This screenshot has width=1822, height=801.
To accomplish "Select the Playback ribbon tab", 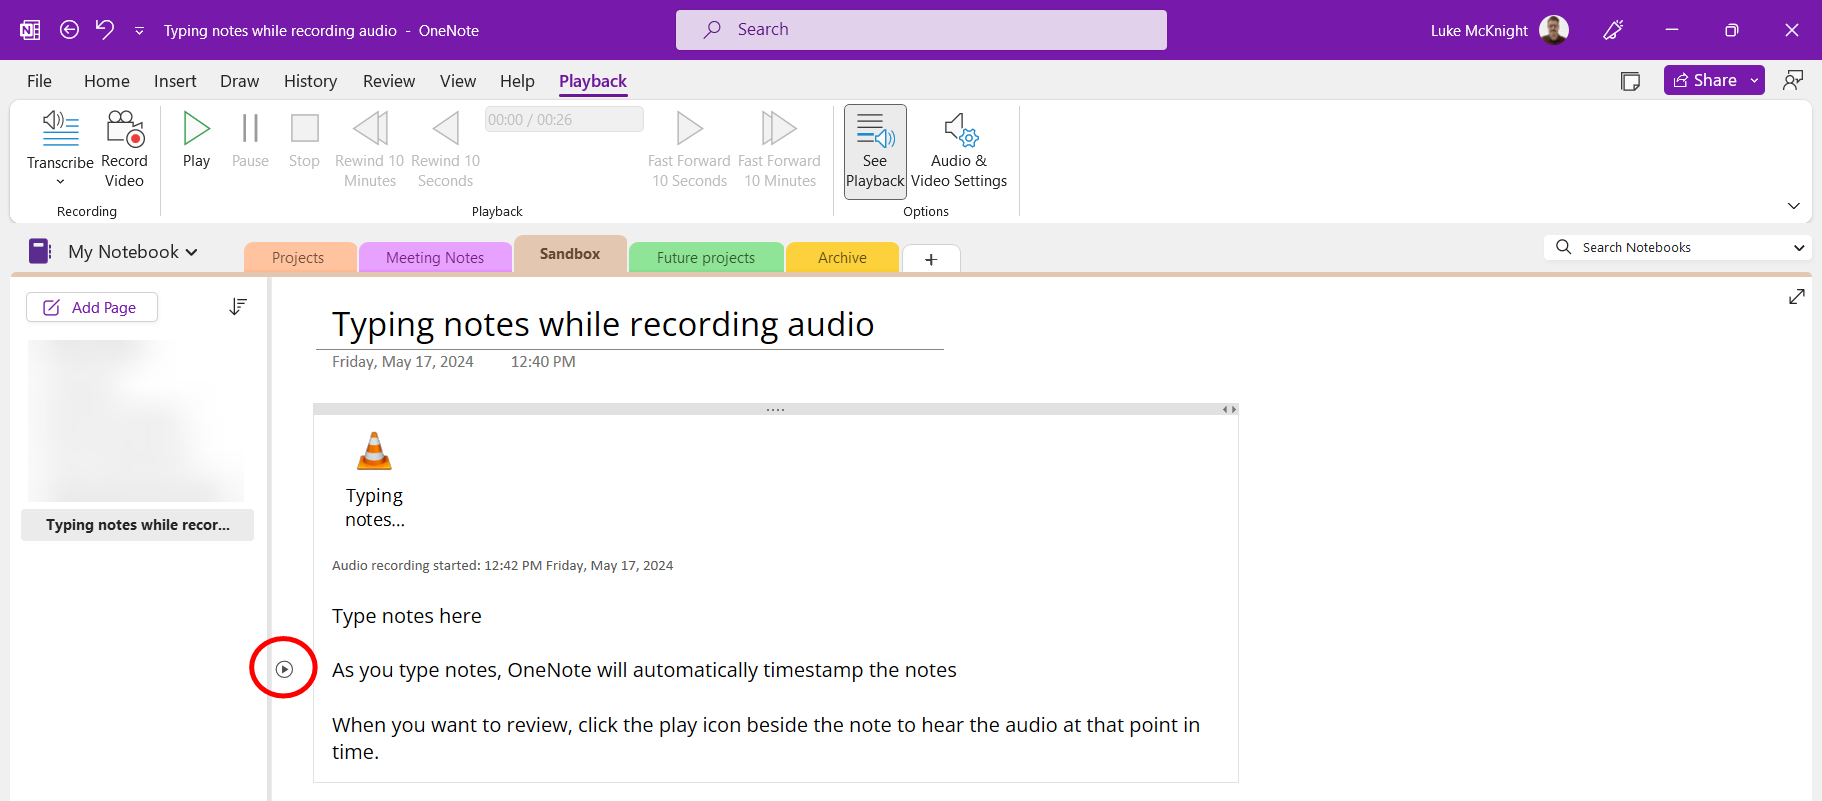I will [593, 81].
